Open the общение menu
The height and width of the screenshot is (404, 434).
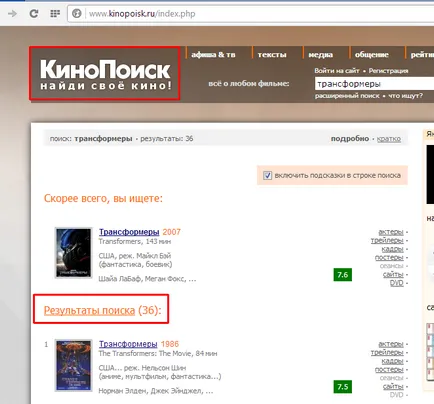click(372, 55)
